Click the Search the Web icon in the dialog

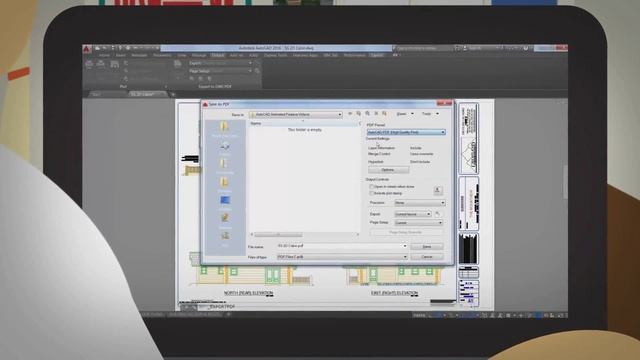[x=367, y=114]
